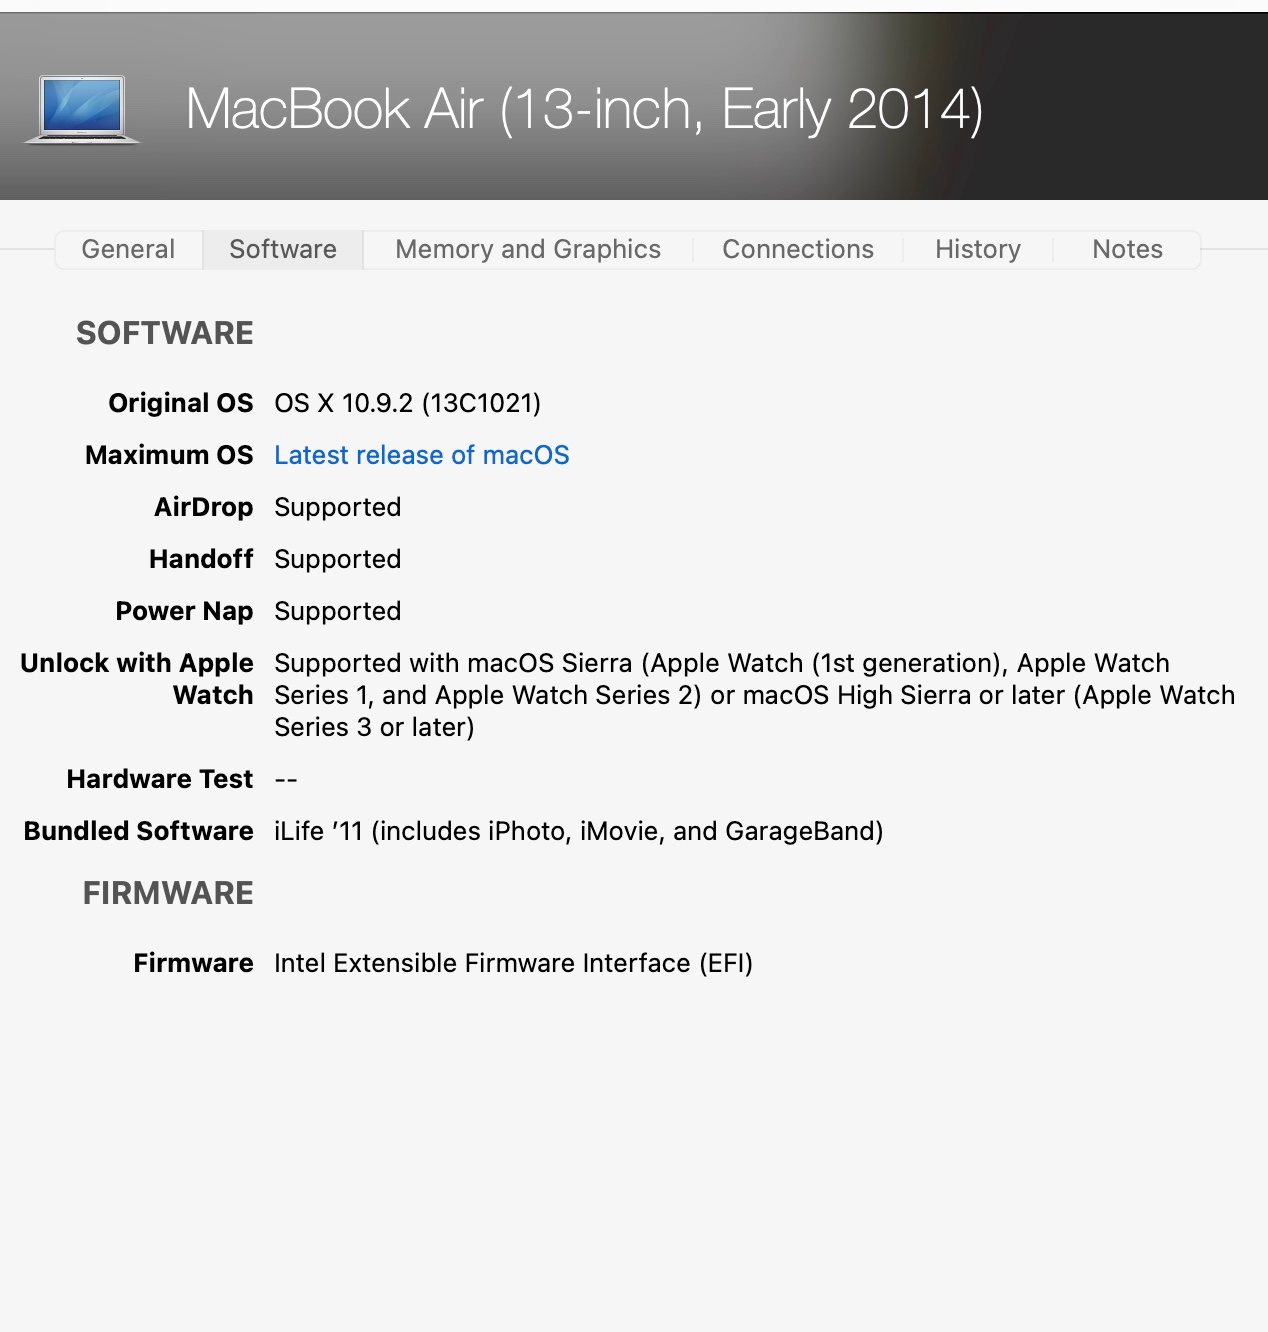Open the Latest release of macOS link
1268x1332 pixels.
pyautogui.click(x=422, y=455)
